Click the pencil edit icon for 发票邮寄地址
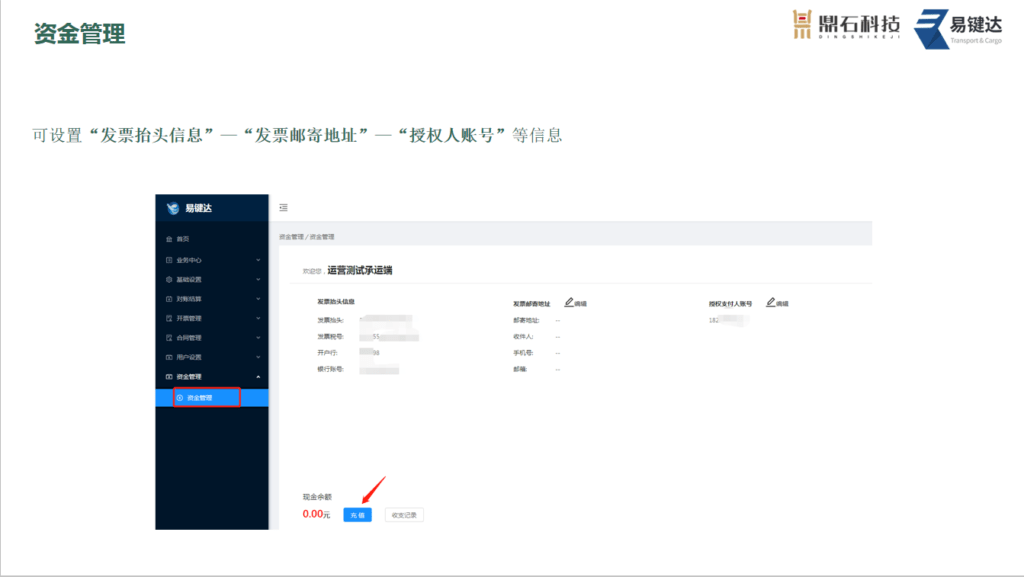This screenshot has height=577, width=1024. [x=569, y=302]
